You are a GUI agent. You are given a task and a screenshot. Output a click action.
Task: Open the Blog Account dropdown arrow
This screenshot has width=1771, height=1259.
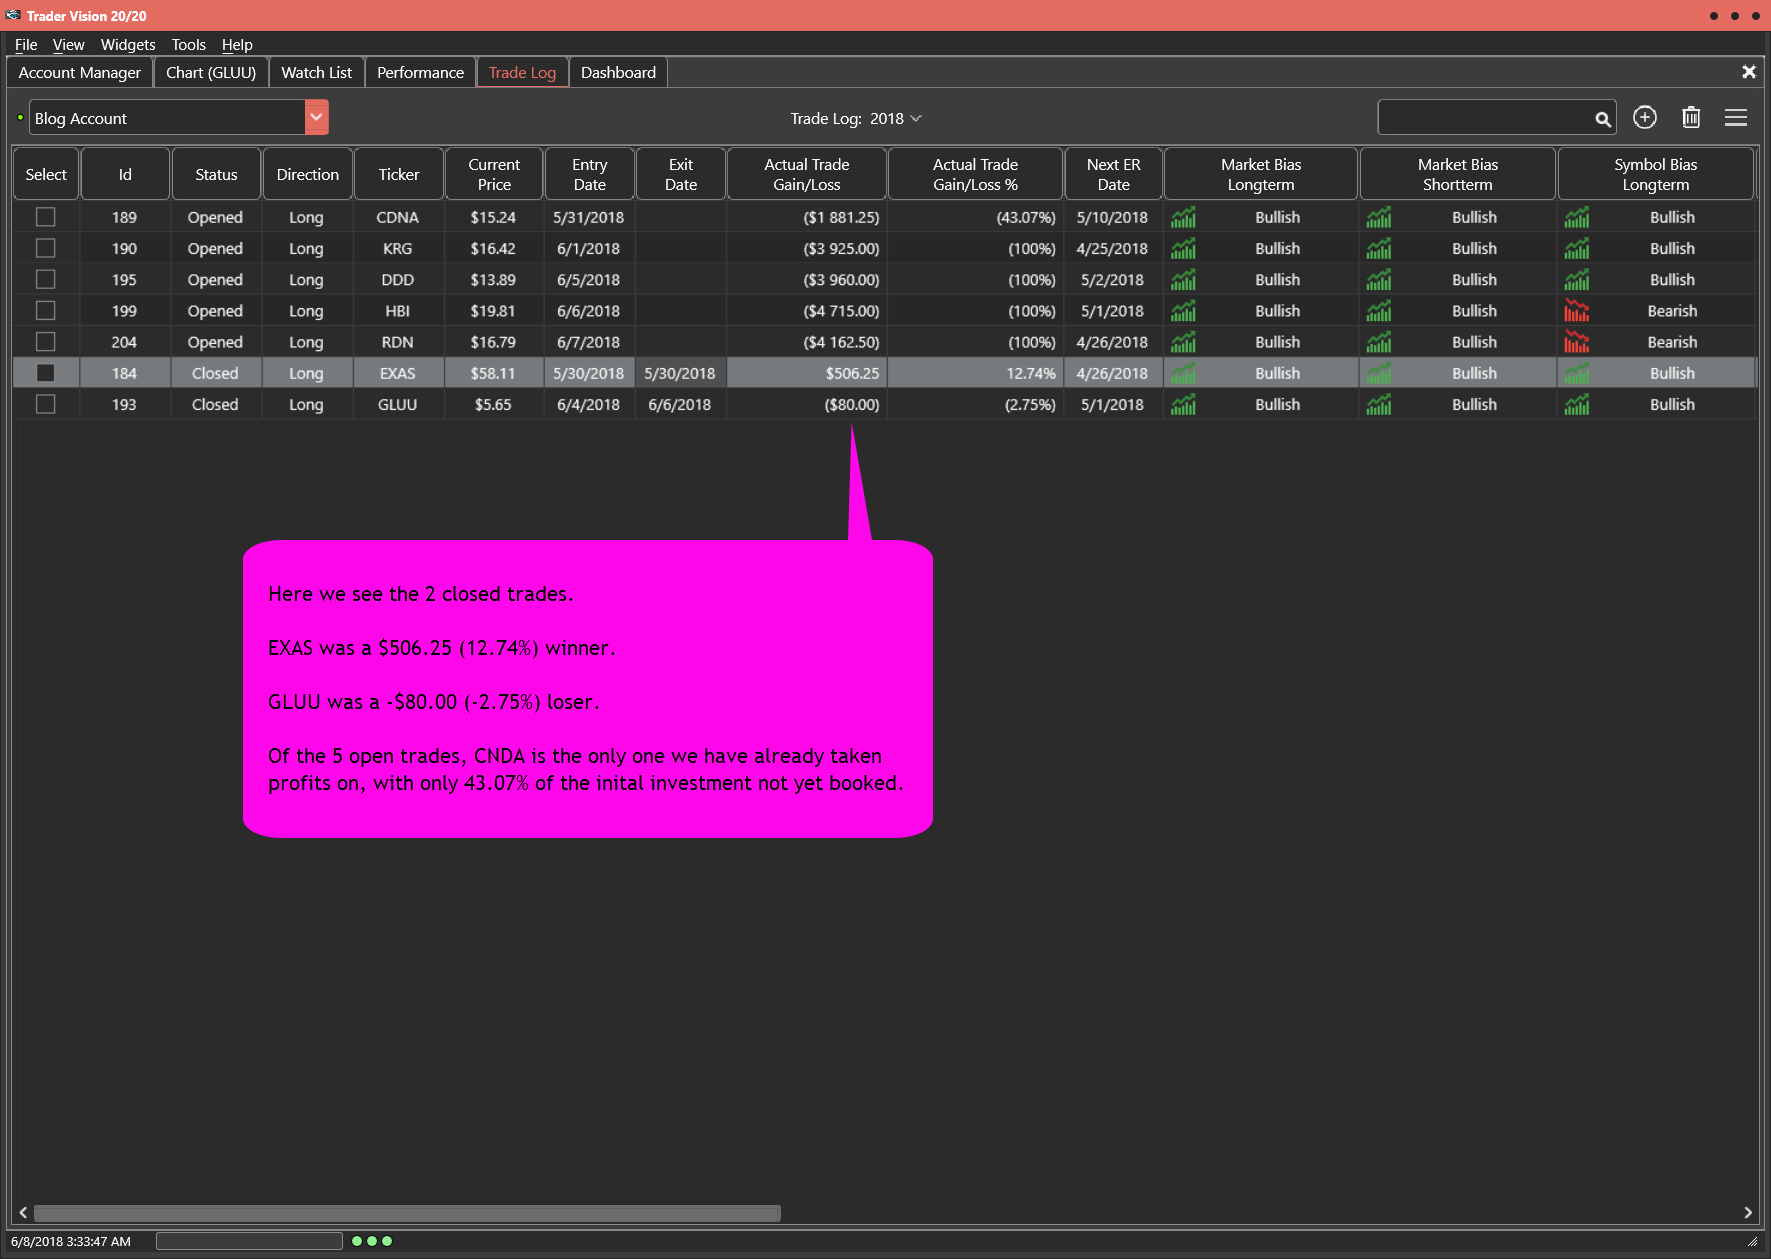(x=316, y=117)
